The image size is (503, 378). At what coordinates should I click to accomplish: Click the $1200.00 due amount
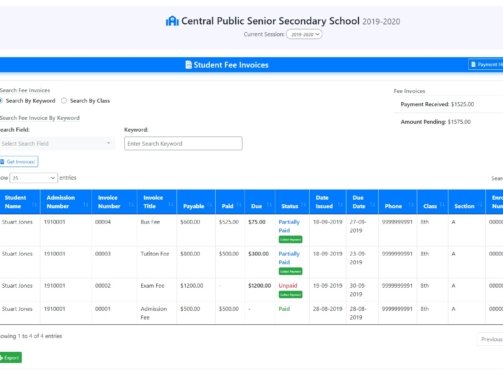pos(260,286)
